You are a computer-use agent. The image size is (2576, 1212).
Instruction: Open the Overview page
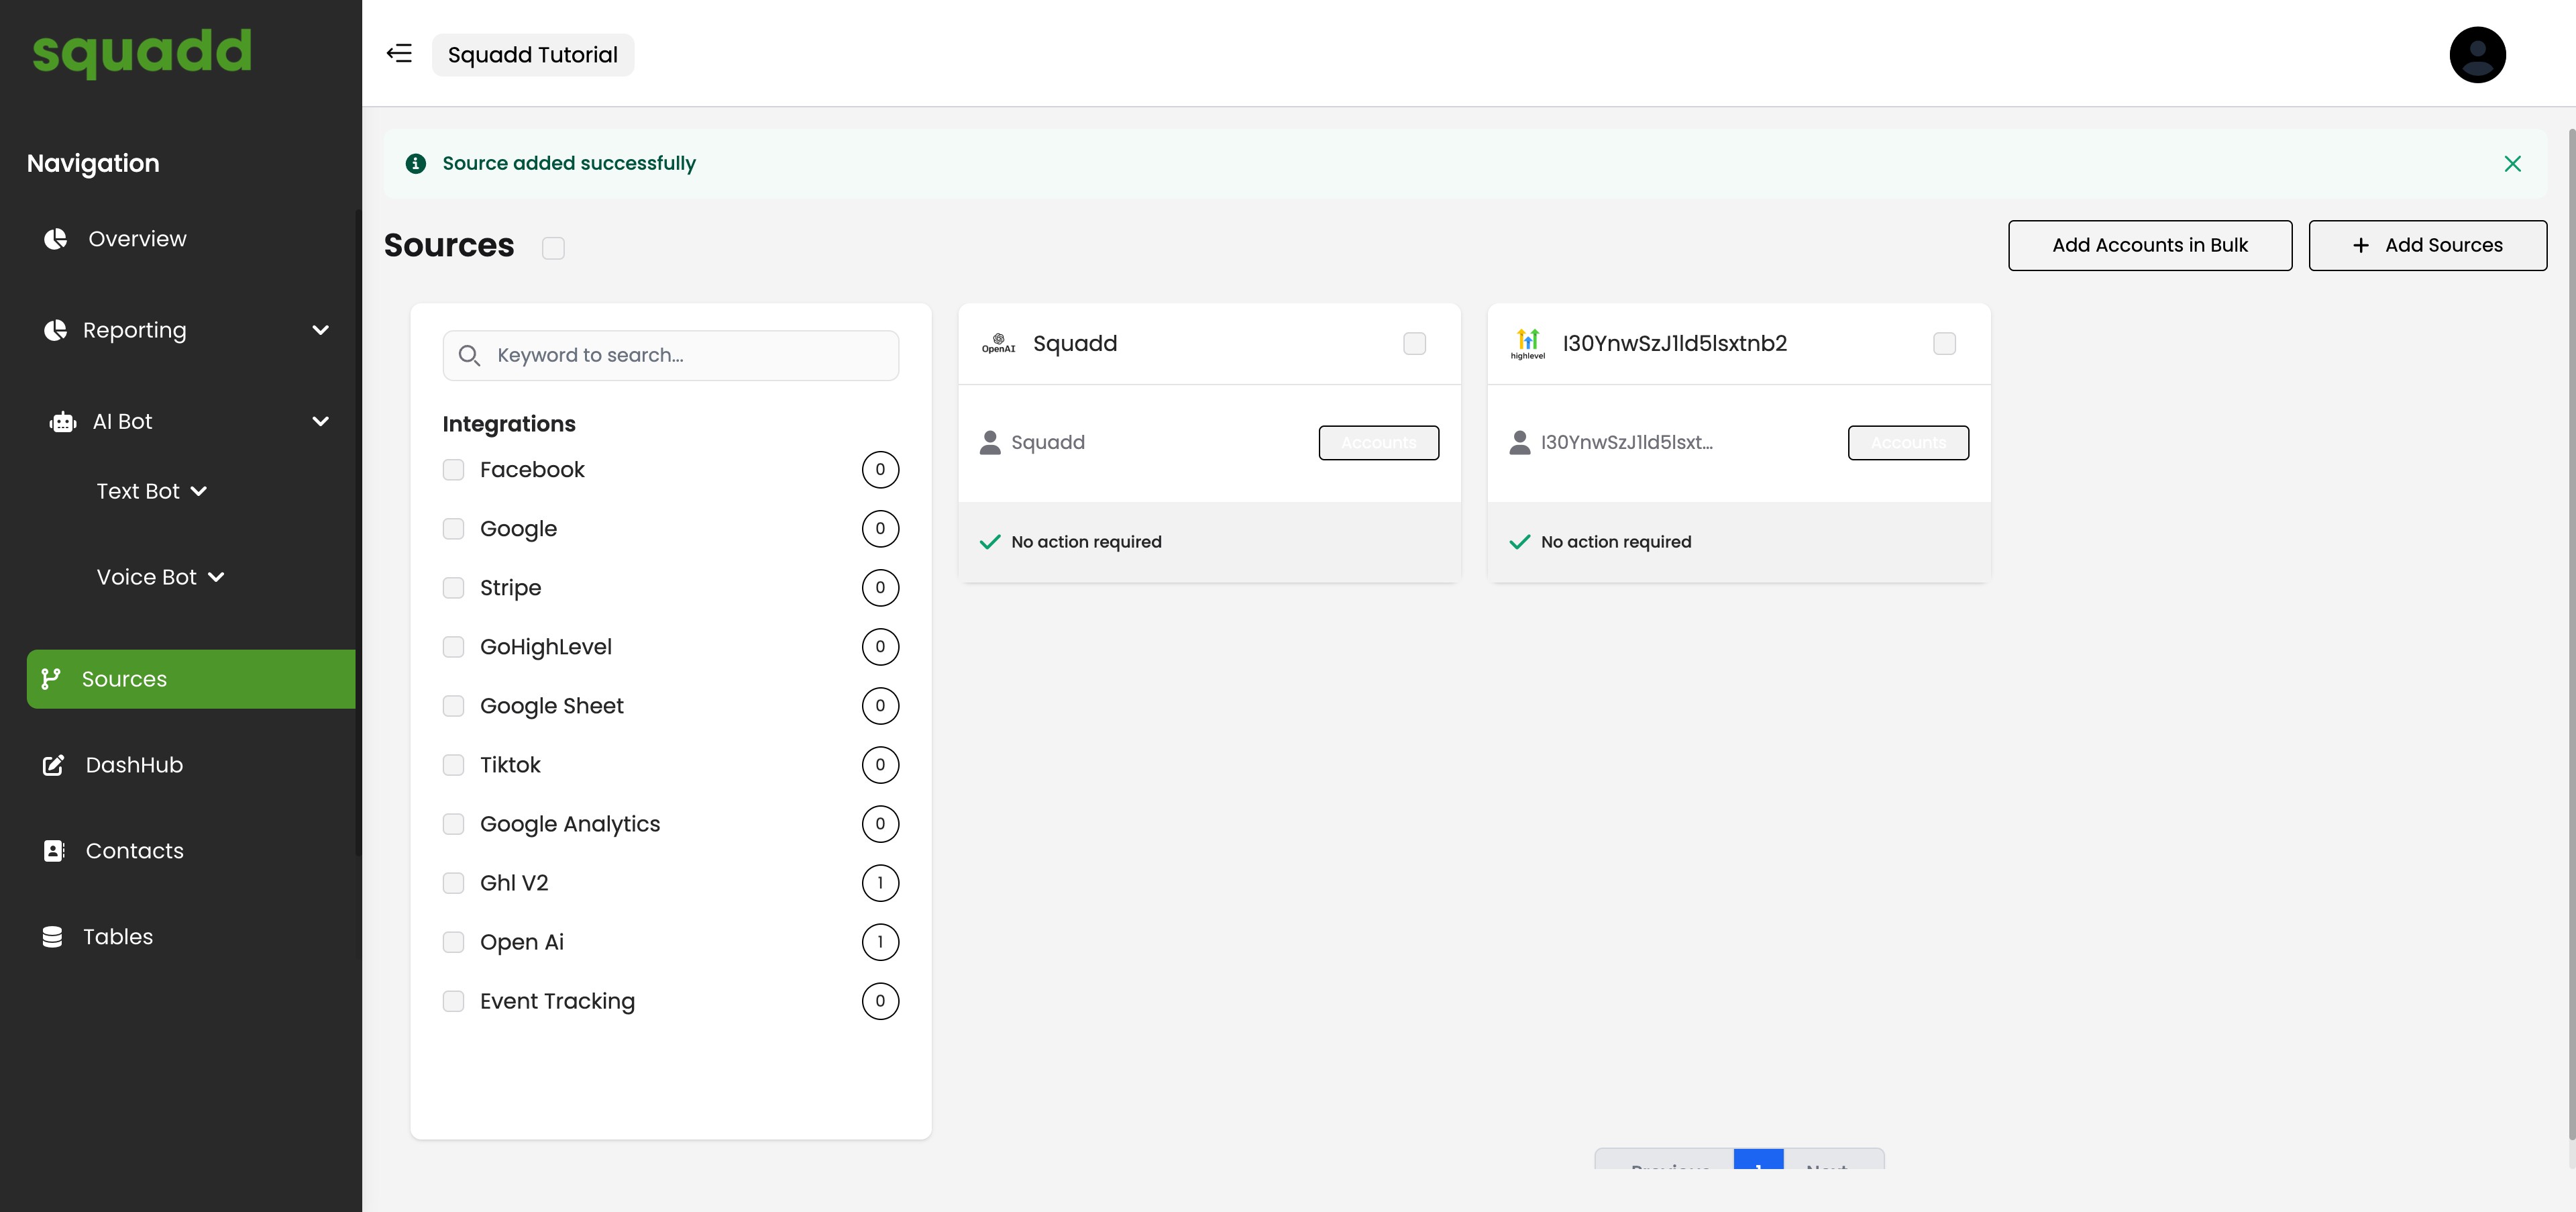coord(137,239)
